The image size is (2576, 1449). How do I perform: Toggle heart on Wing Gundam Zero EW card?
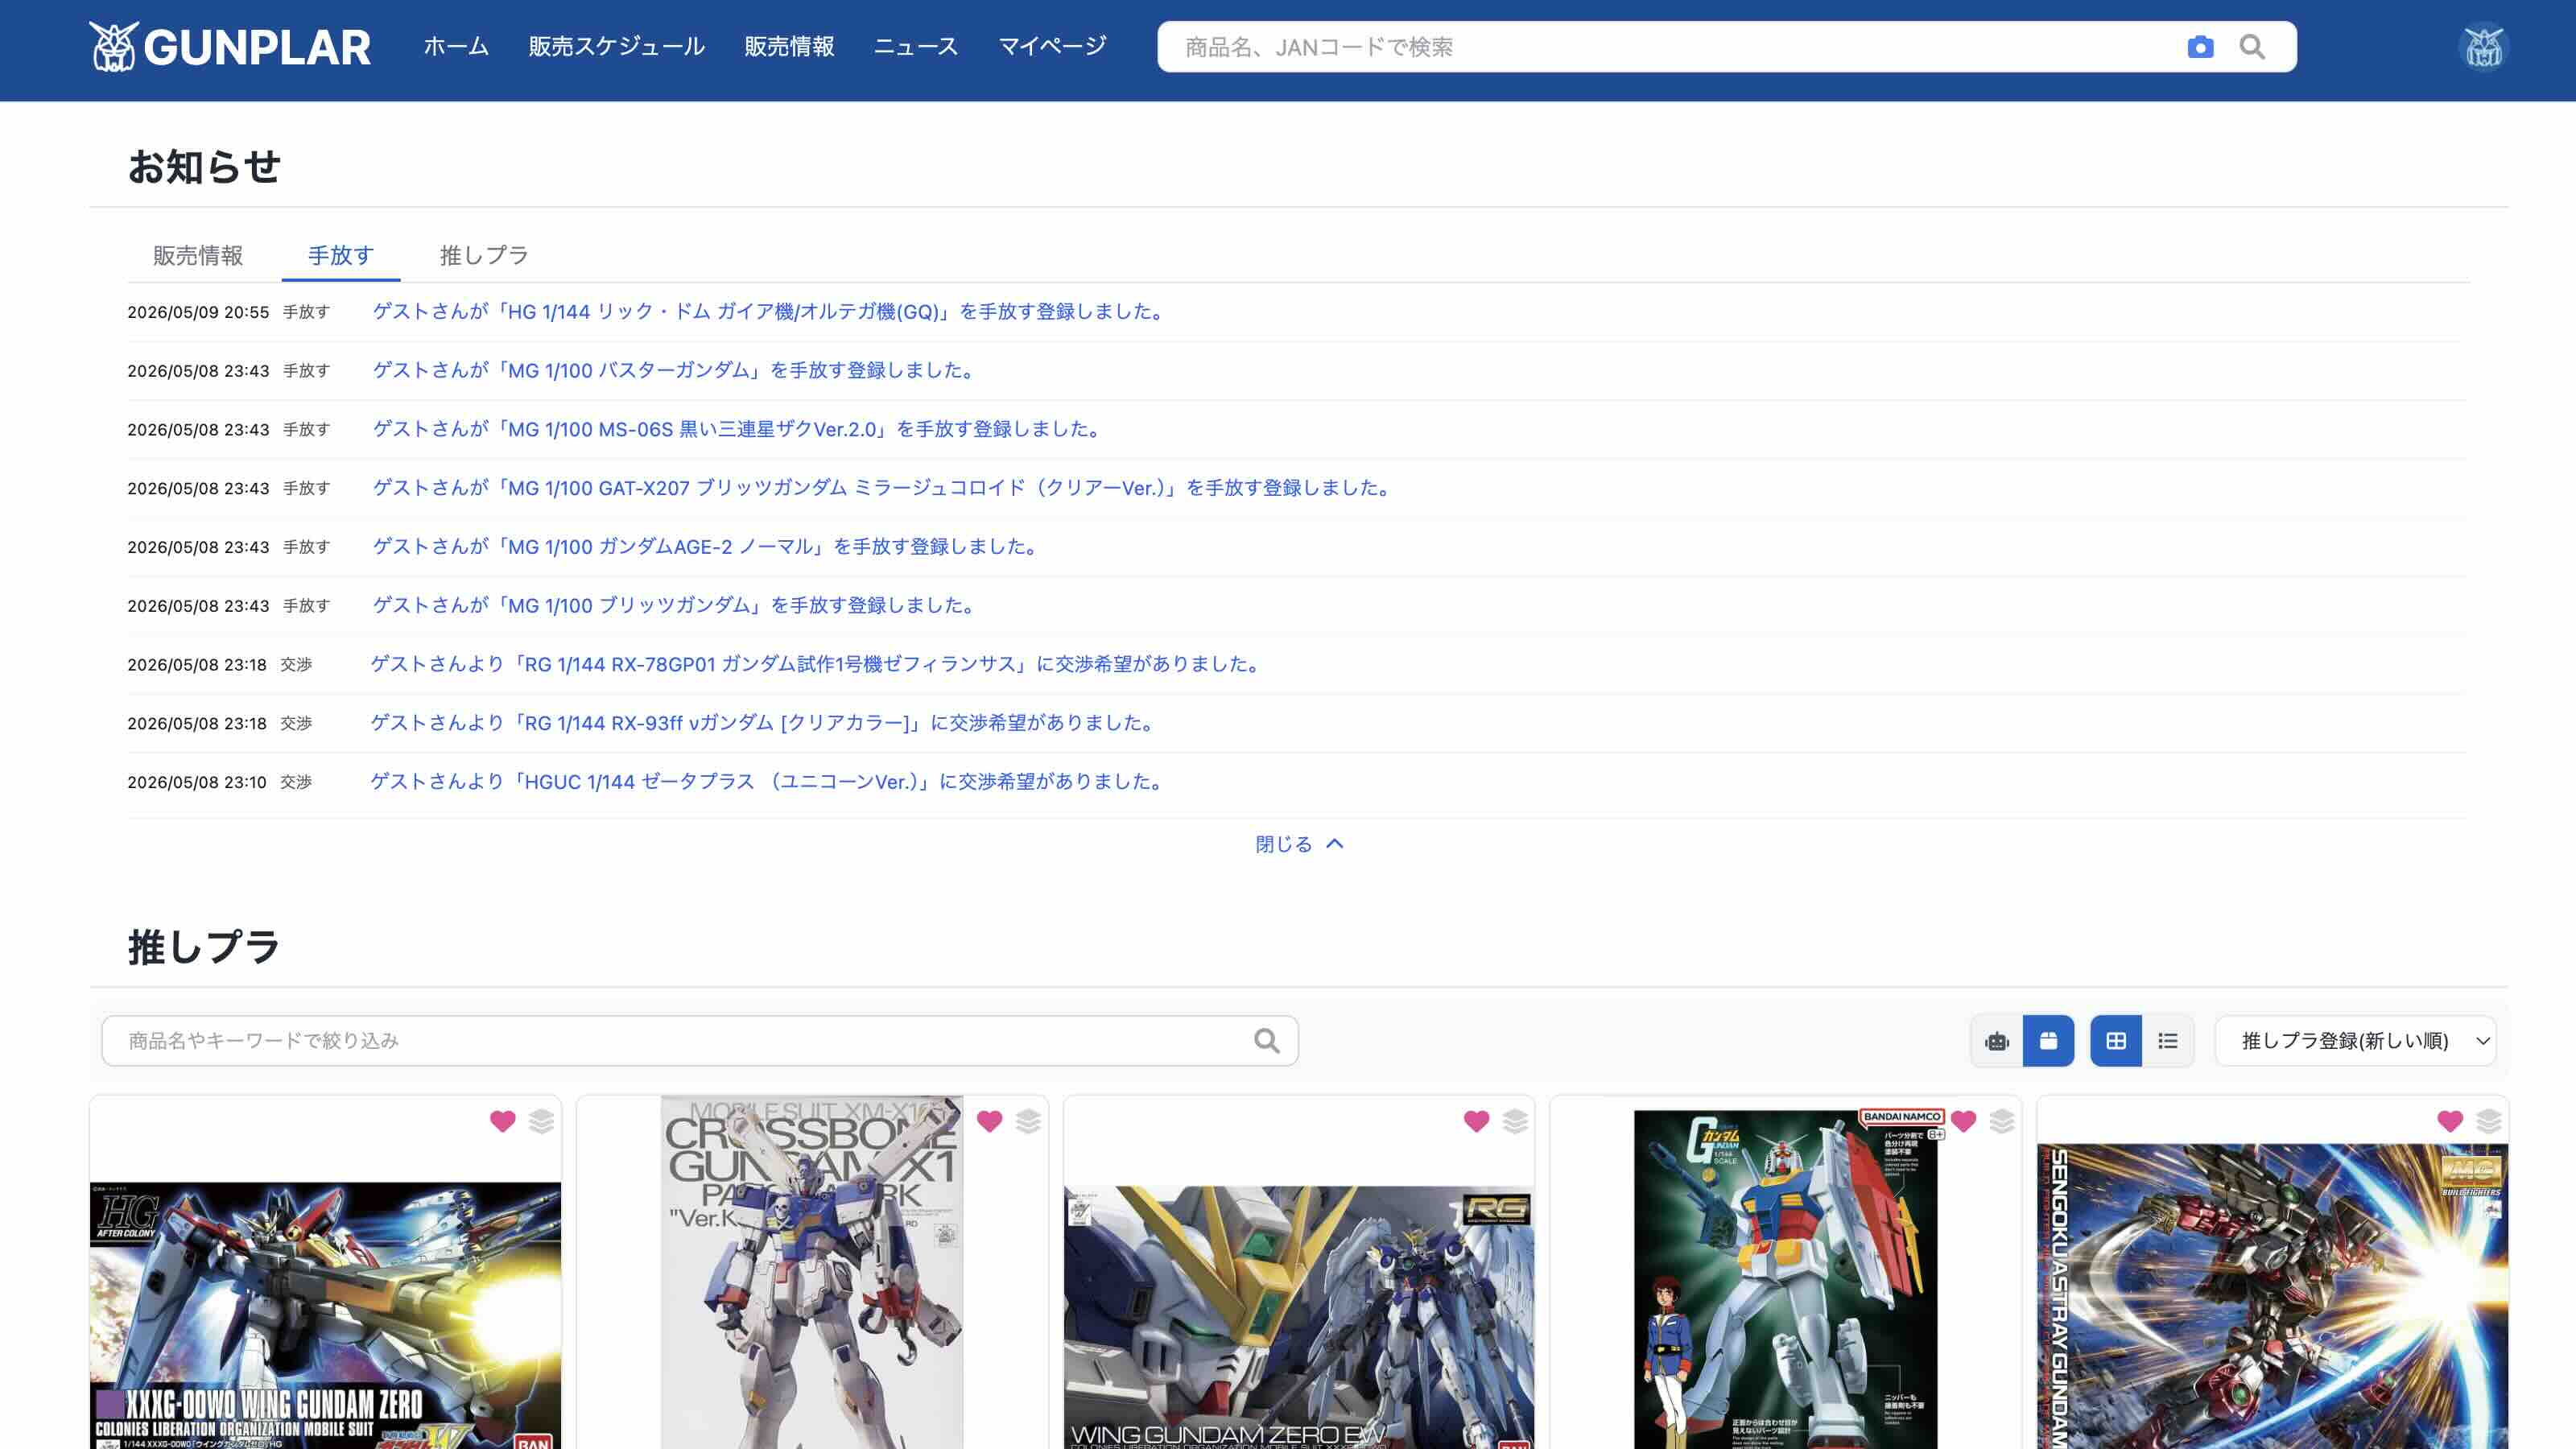pyautogui.click(x=1477, y=1121)
